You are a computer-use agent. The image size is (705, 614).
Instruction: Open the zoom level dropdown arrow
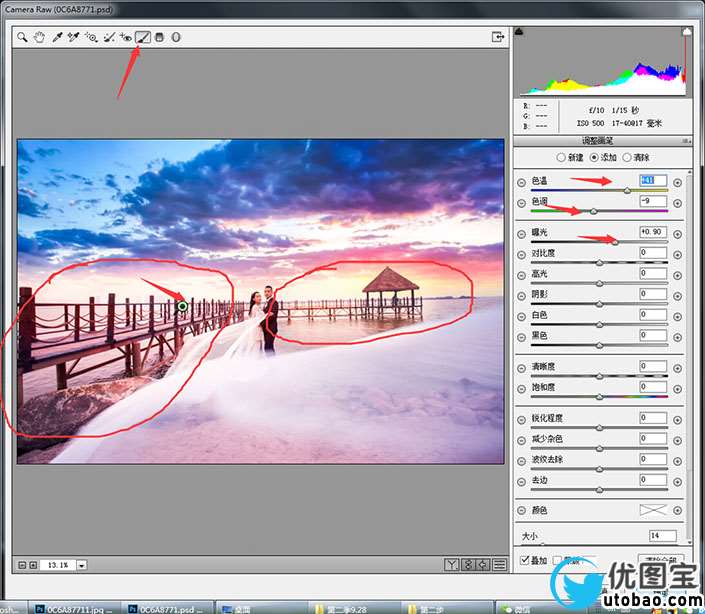tap(81, 565)
